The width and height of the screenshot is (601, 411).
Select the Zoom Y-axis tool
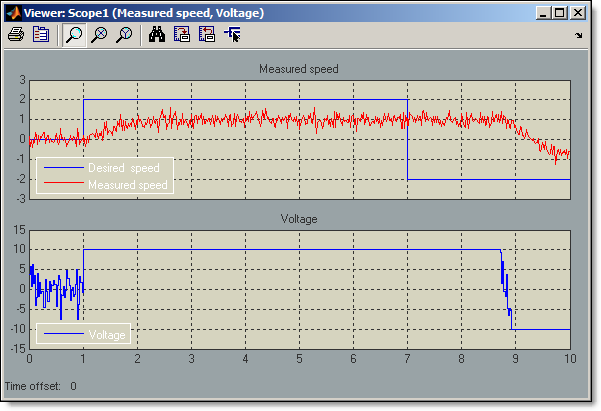124,34
